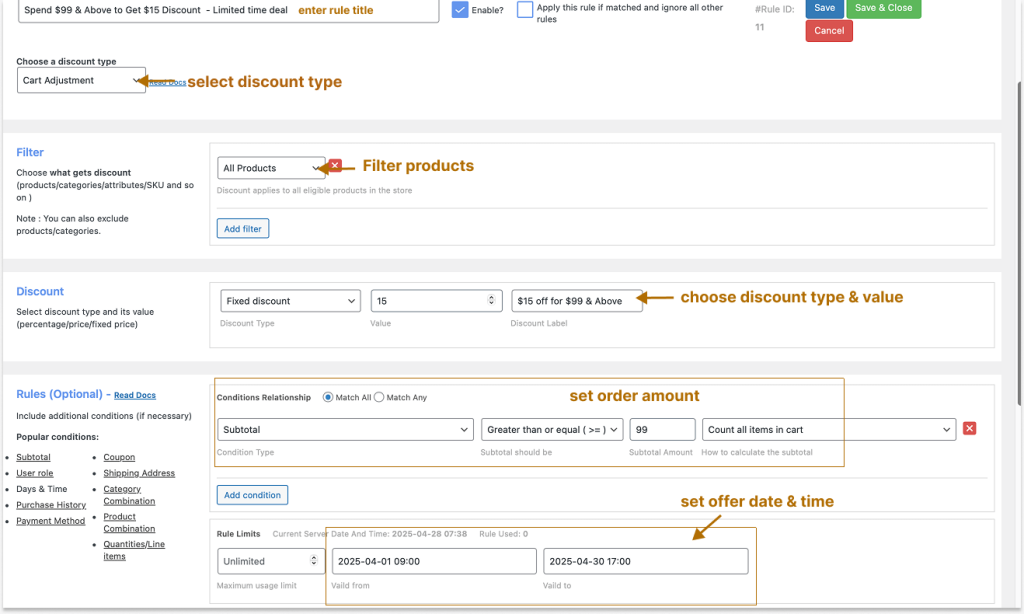The image size is (1024, 614).
Task: Click the discount value stepper arrows
Action: pos(491,300)
